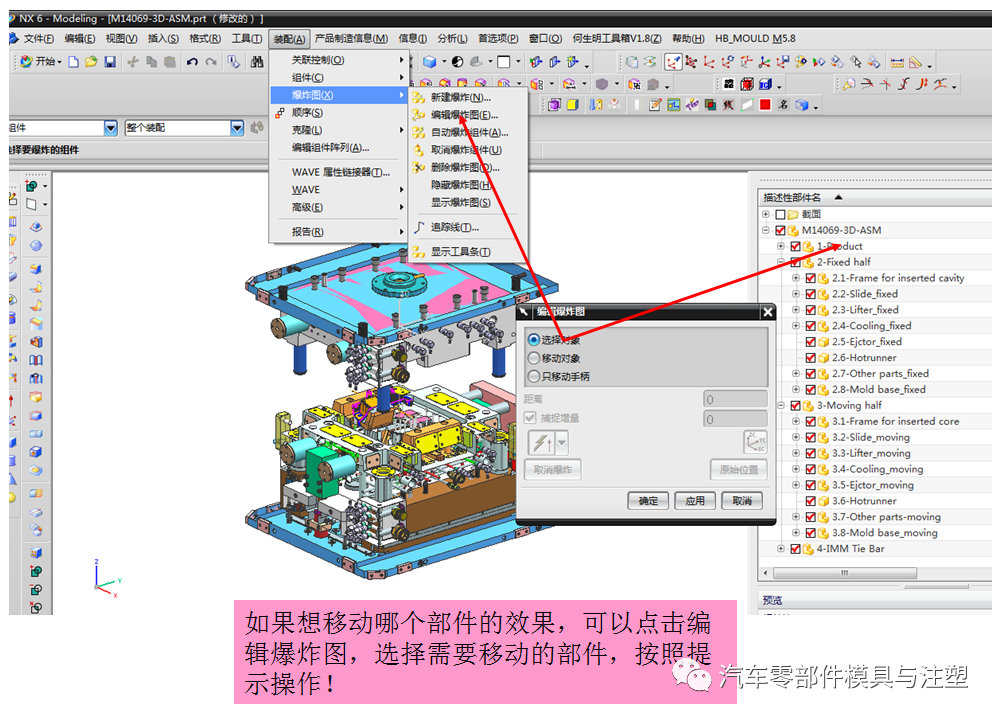Expand the 2.1-Frame for inserted cavity node

pos(794,278)
